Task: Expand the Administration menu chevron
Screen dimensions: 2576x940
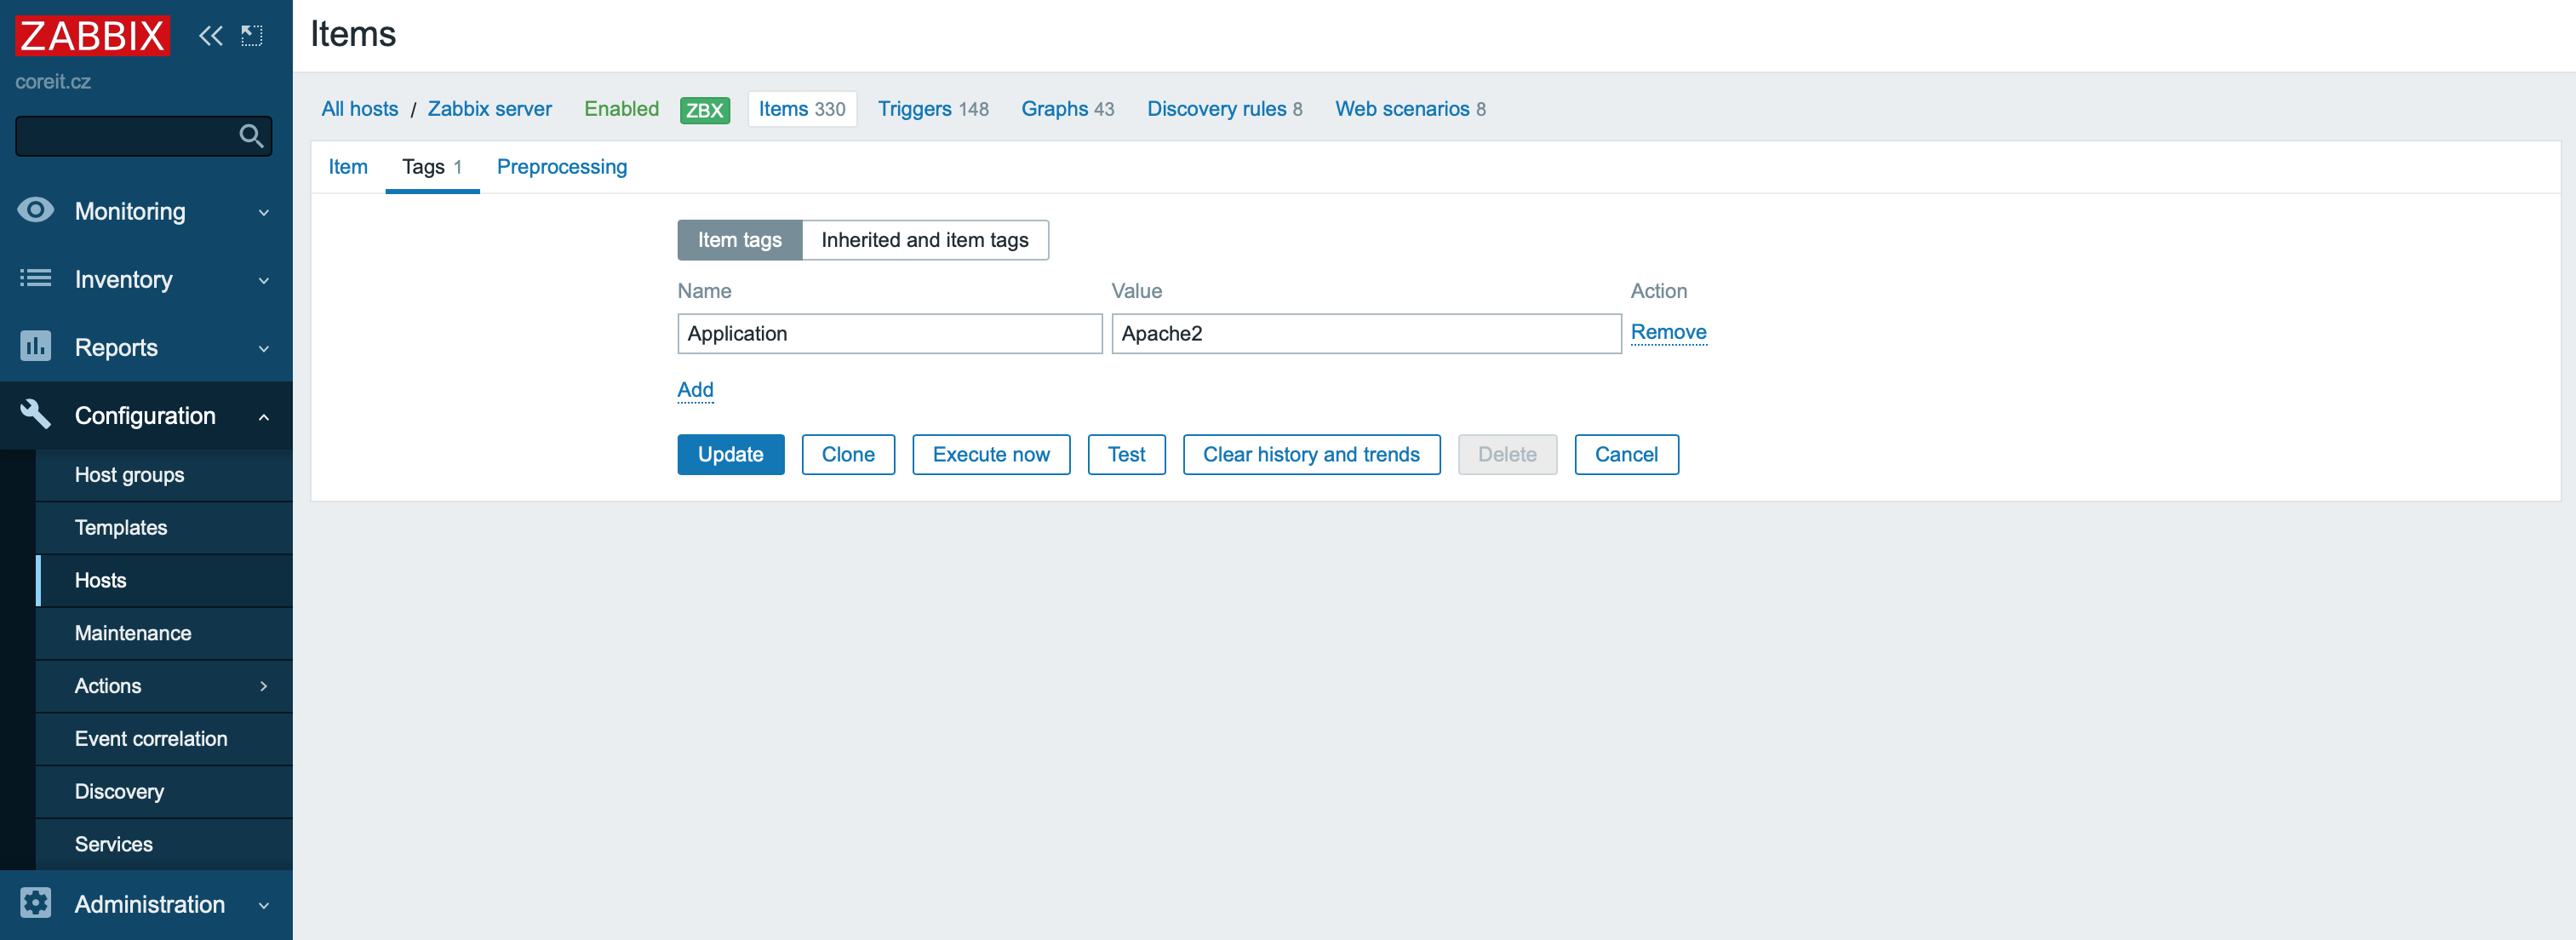Action: [x=264, y=905]
